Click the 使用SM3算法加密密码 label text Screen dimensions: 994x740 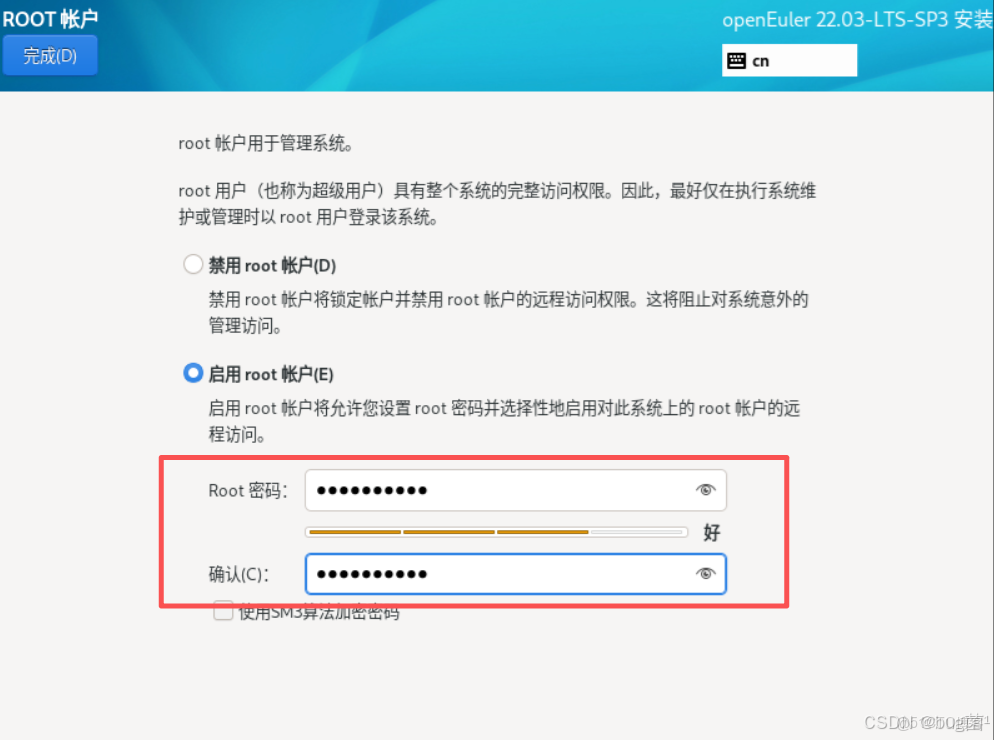pos(319,613)
